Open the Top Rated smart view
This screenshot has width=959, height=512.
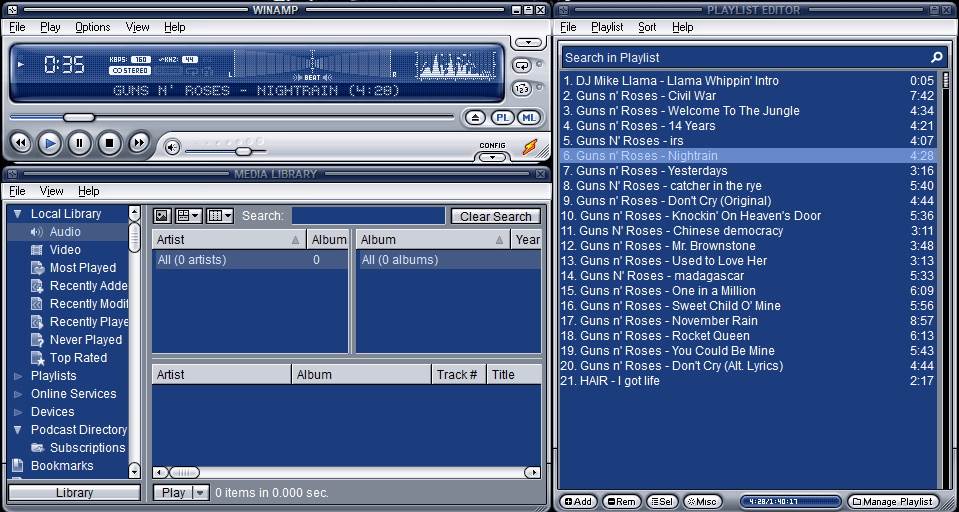click(x=78, y=358)
